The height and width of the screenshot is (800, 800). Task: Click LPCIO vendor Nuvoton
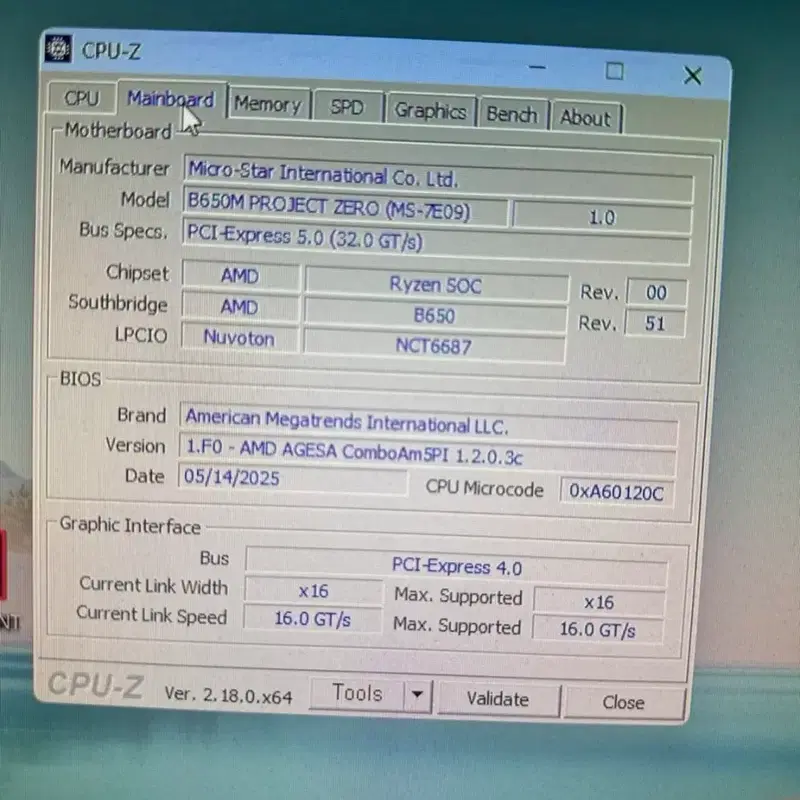pyautogui.click(x=239, y=338)
